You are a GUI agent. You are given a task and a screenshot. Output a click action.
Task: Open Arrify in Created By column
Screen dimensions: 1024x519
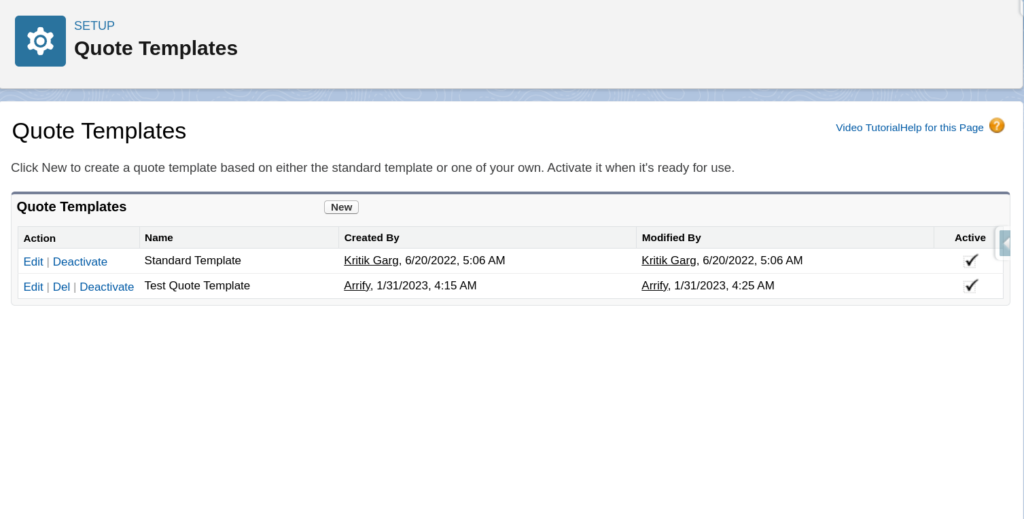357,285
